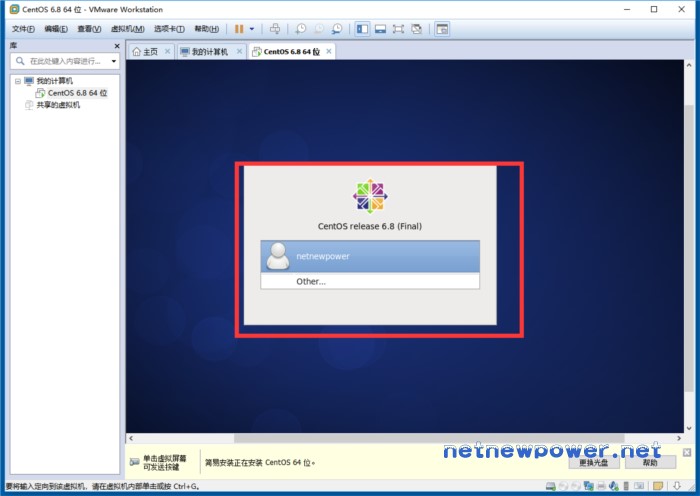Click the horizontal scroll left arrow

pyautogui.click(x=131, y=438)
